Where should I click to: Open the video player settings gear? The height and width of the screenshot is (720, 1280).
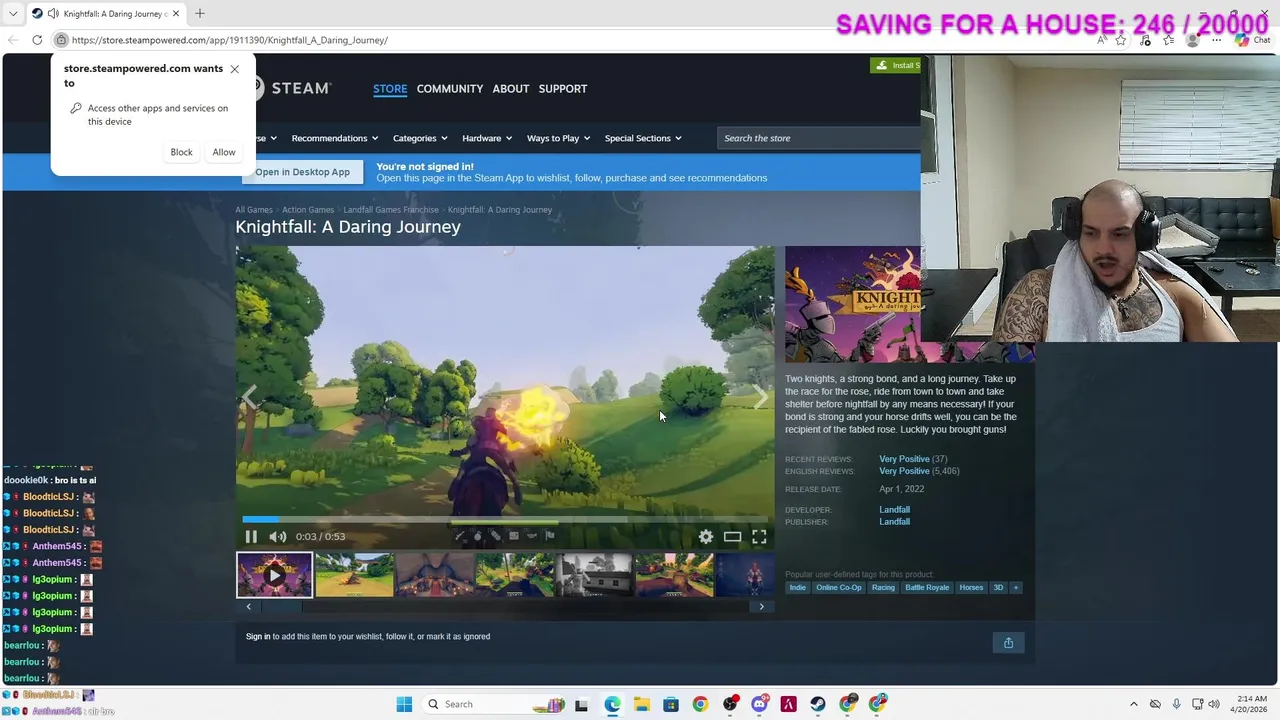(x=706, y=537)
